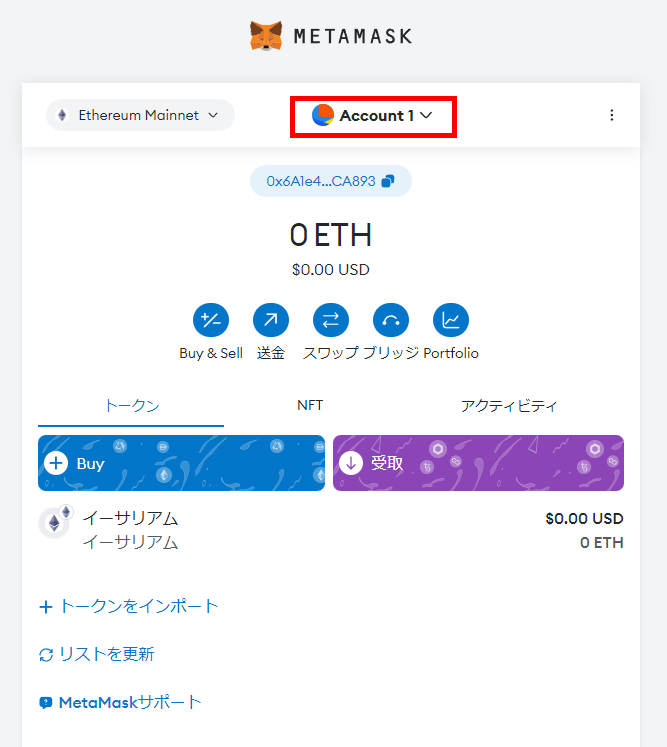The image size is (667, 747).
Task: Select the イーサリアム token row
Action: 330,530
